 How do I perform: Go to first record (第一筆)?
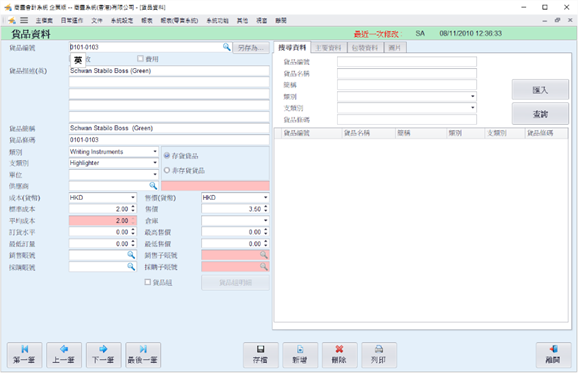tap(25, 355)
